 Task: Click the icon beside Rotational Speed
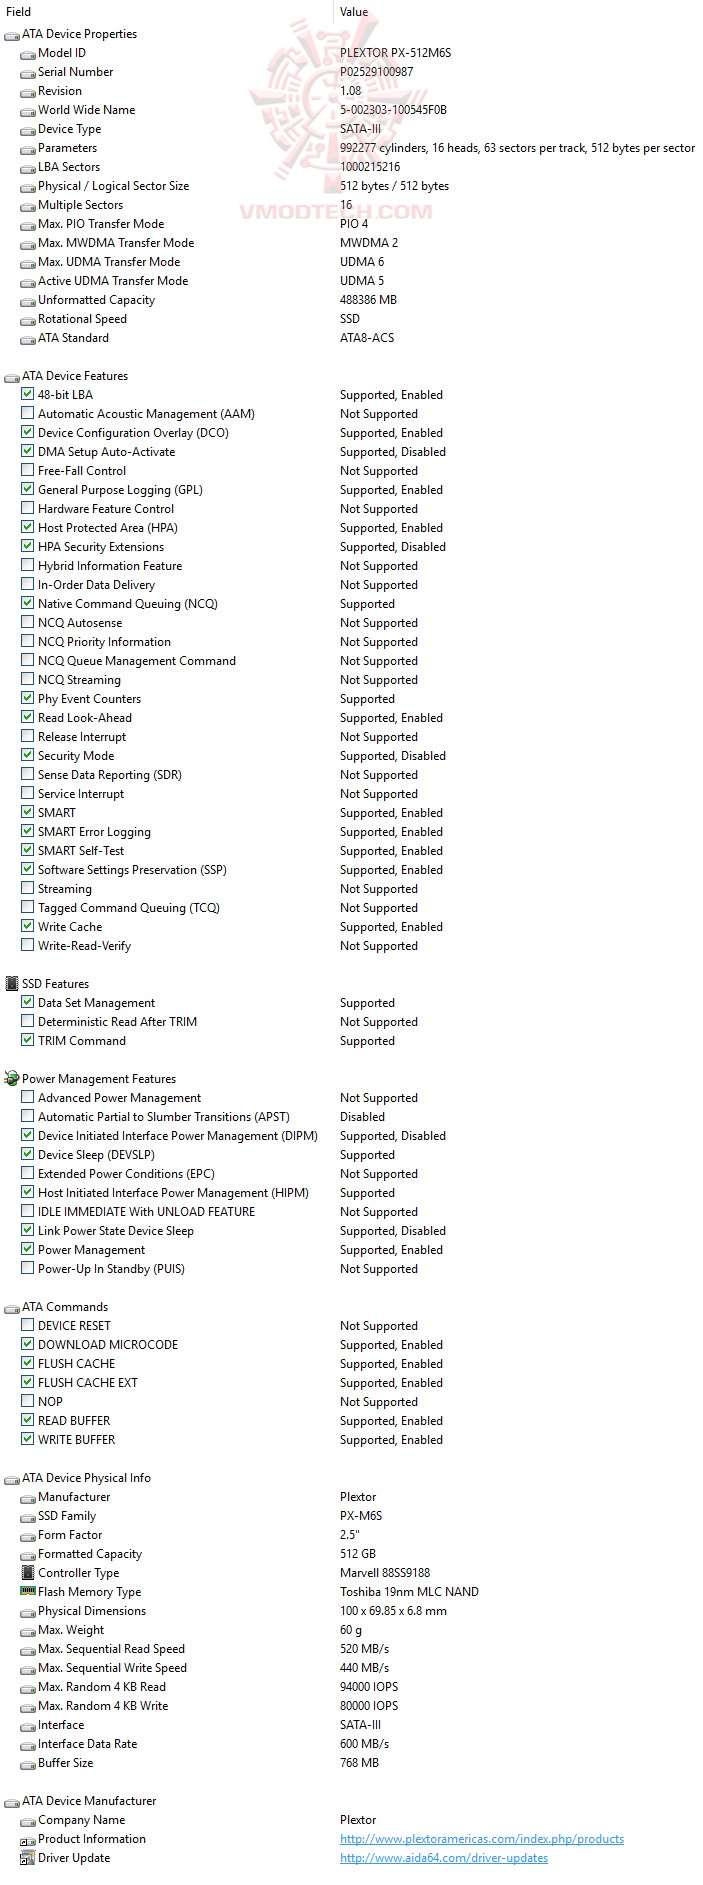tap(28, 320)
